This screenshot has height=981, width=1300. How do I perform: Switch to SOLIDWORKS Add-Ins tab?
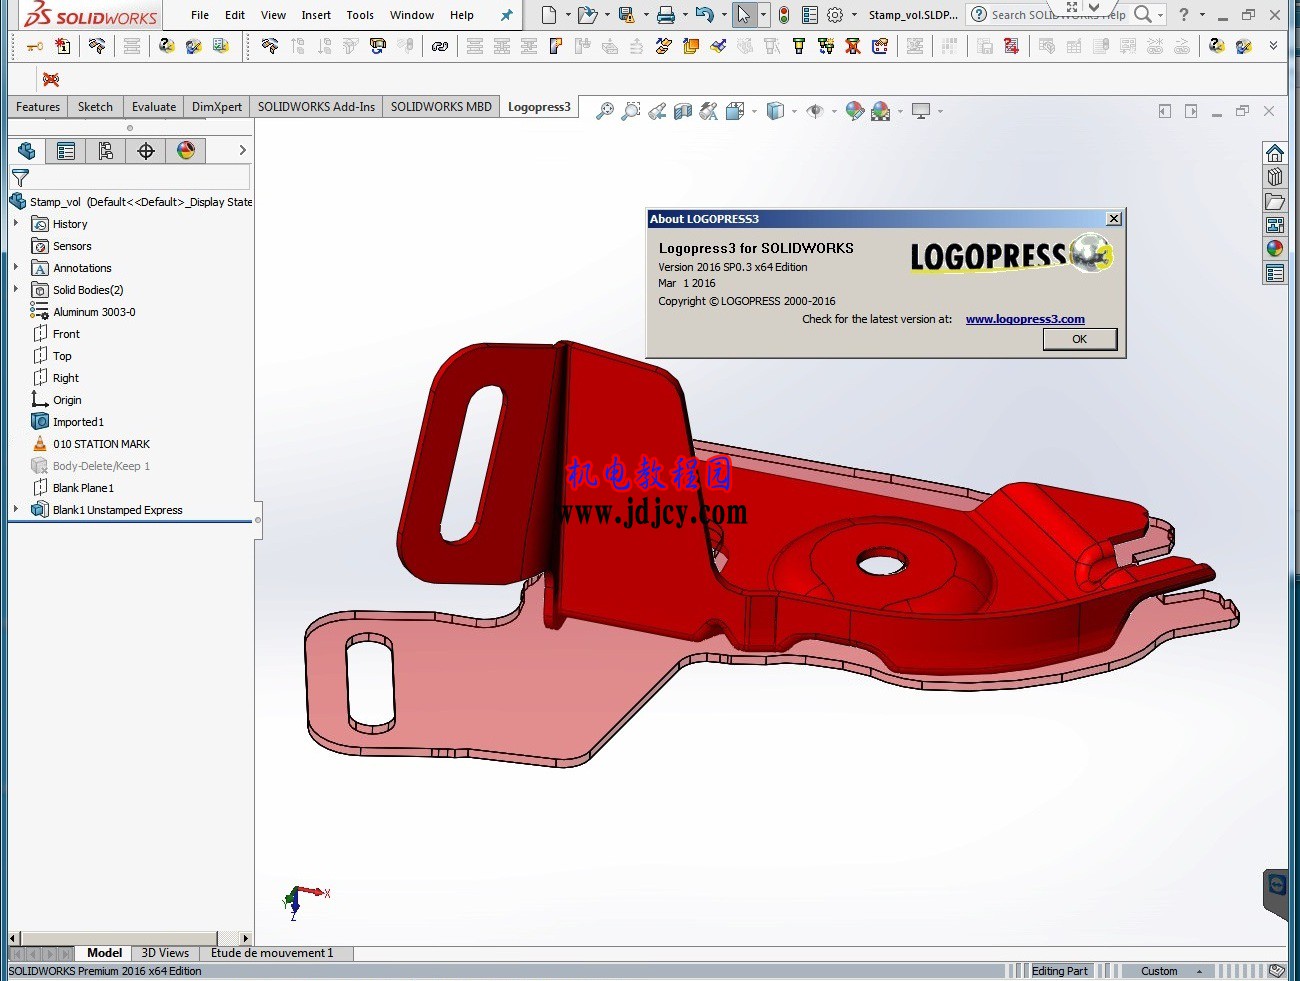316,107
